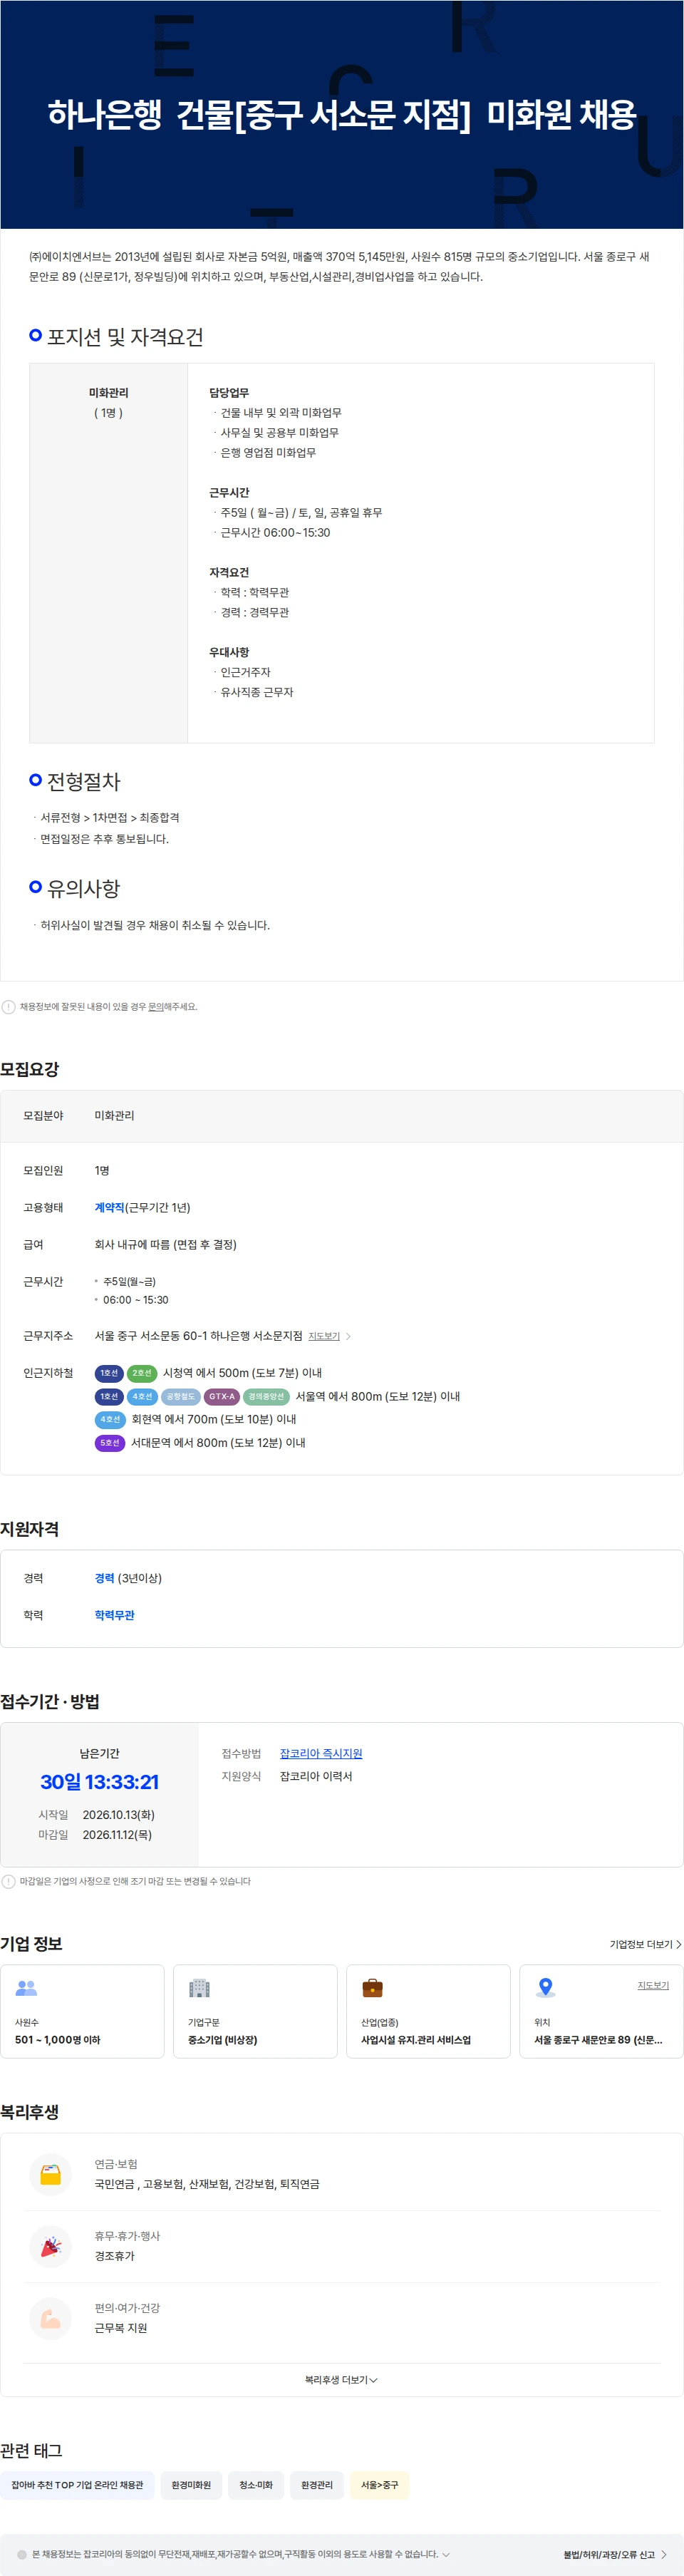Image resolution: width=684 pixels, height=2576 pixels.
Task: Click the 마감일 2026.11.12(목) date
Action: [118, 1834]
